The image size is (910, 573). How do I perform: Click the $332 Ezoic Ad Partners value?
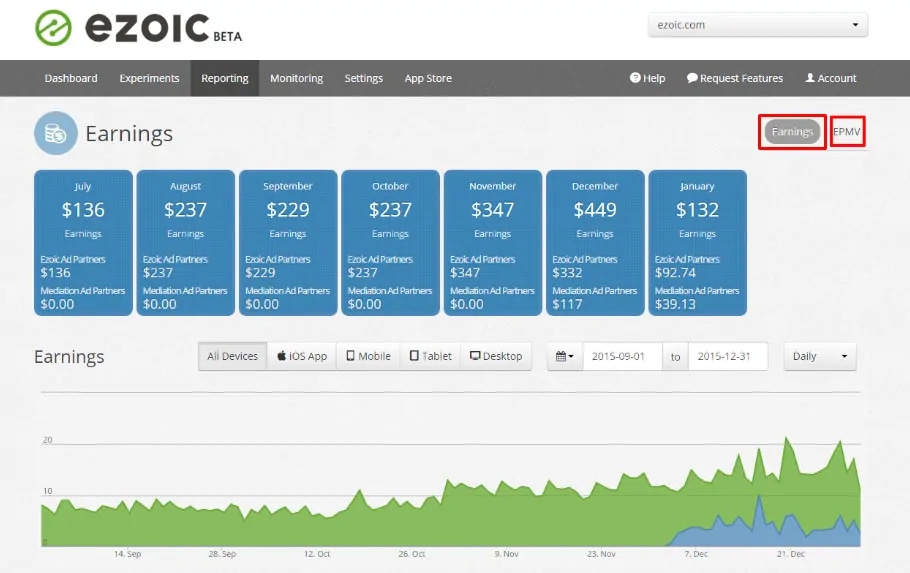567,272
